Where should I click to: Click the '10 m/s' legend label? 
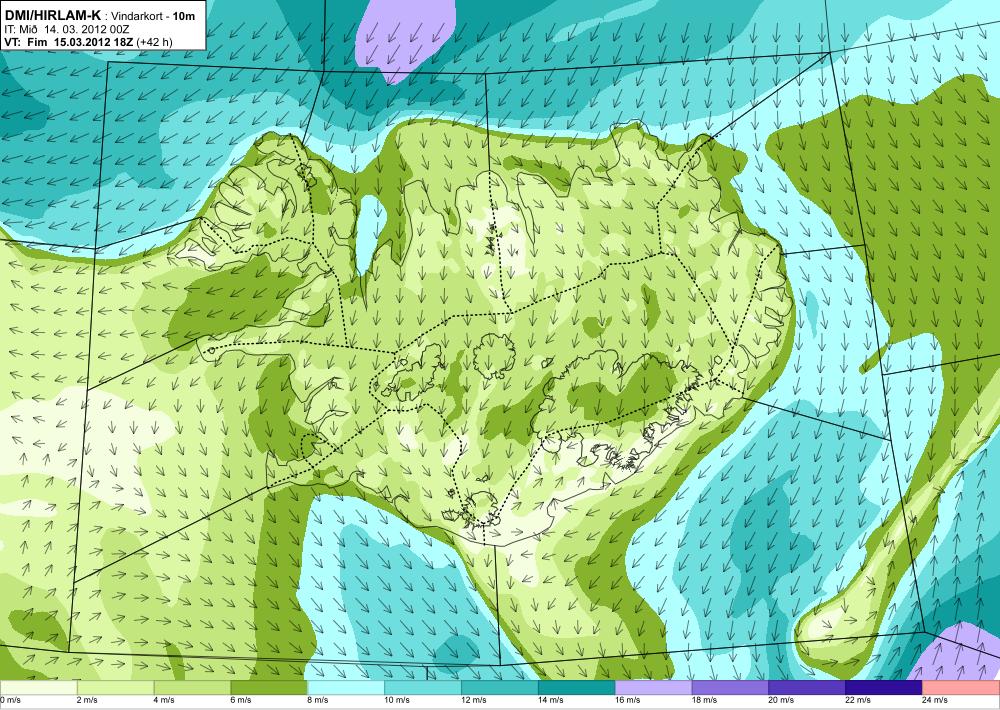(397, 700)
